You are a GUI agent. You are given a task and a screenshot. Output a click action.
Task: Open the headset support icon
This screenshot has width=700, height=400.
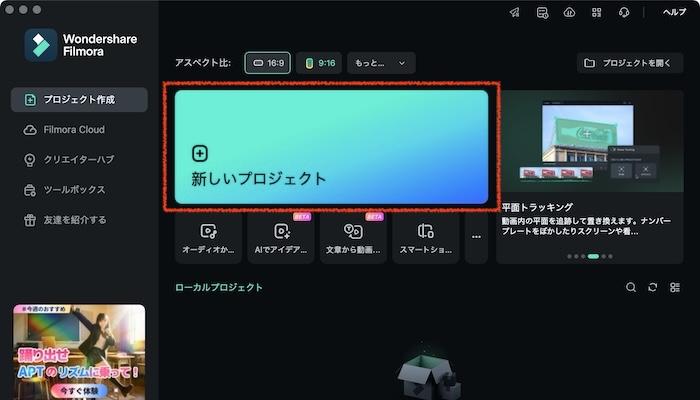[x=624, y=13]
